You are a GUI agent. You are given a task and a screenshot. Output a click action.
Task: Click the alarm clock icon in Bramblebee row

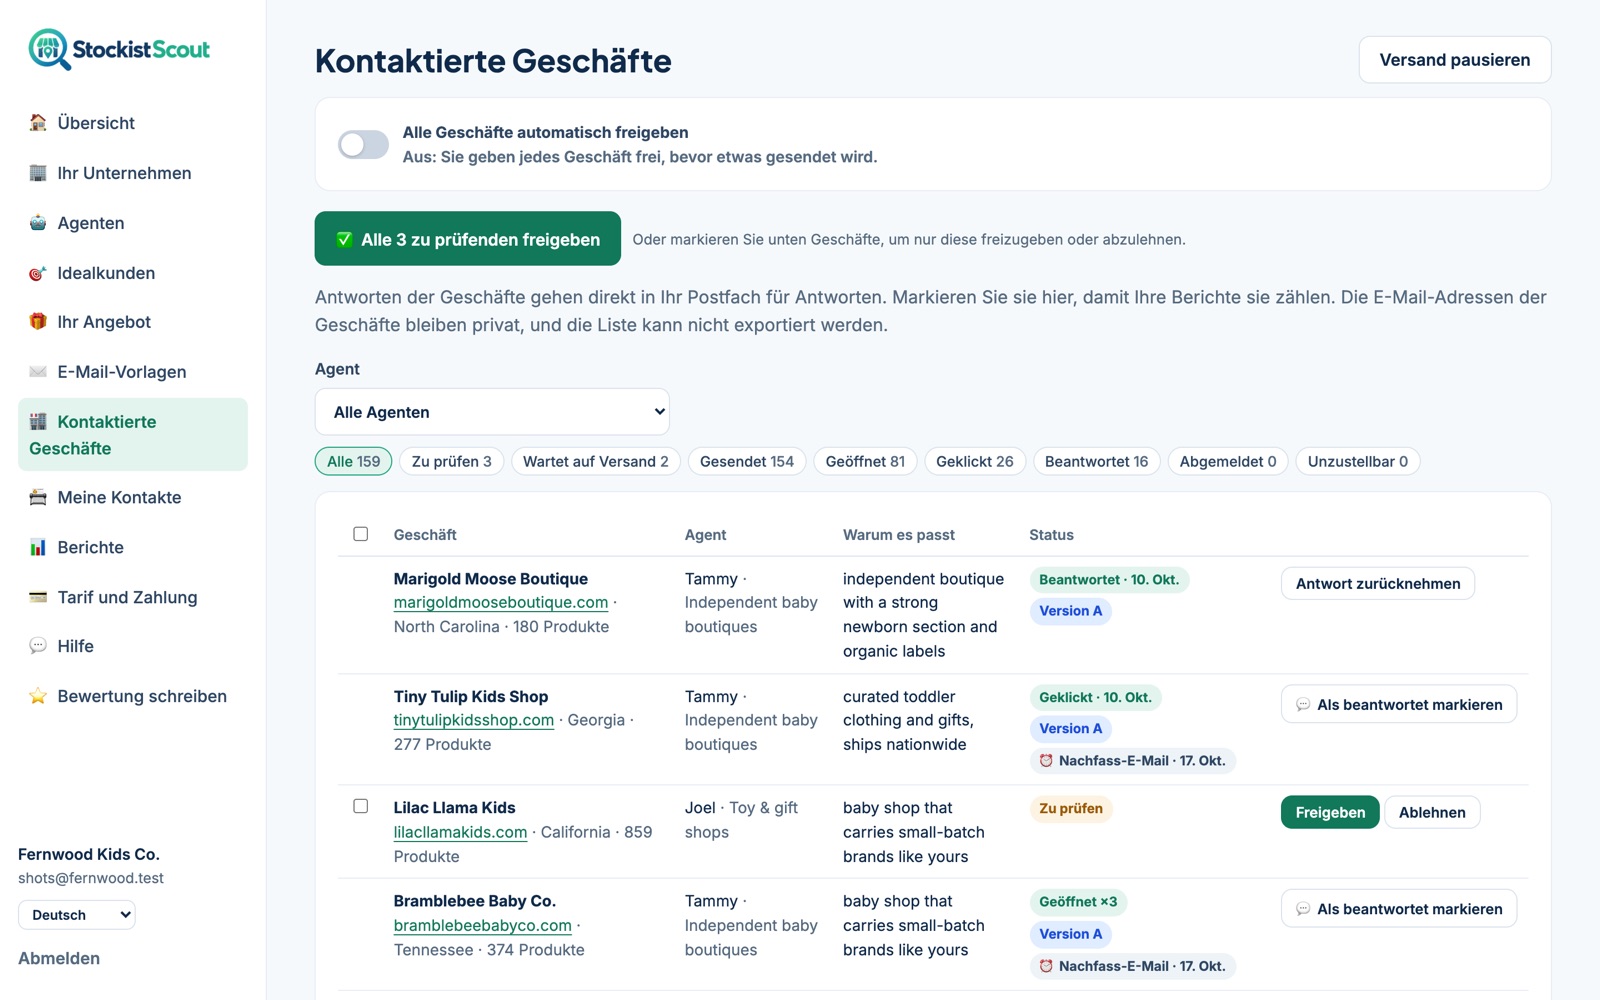1046,966
